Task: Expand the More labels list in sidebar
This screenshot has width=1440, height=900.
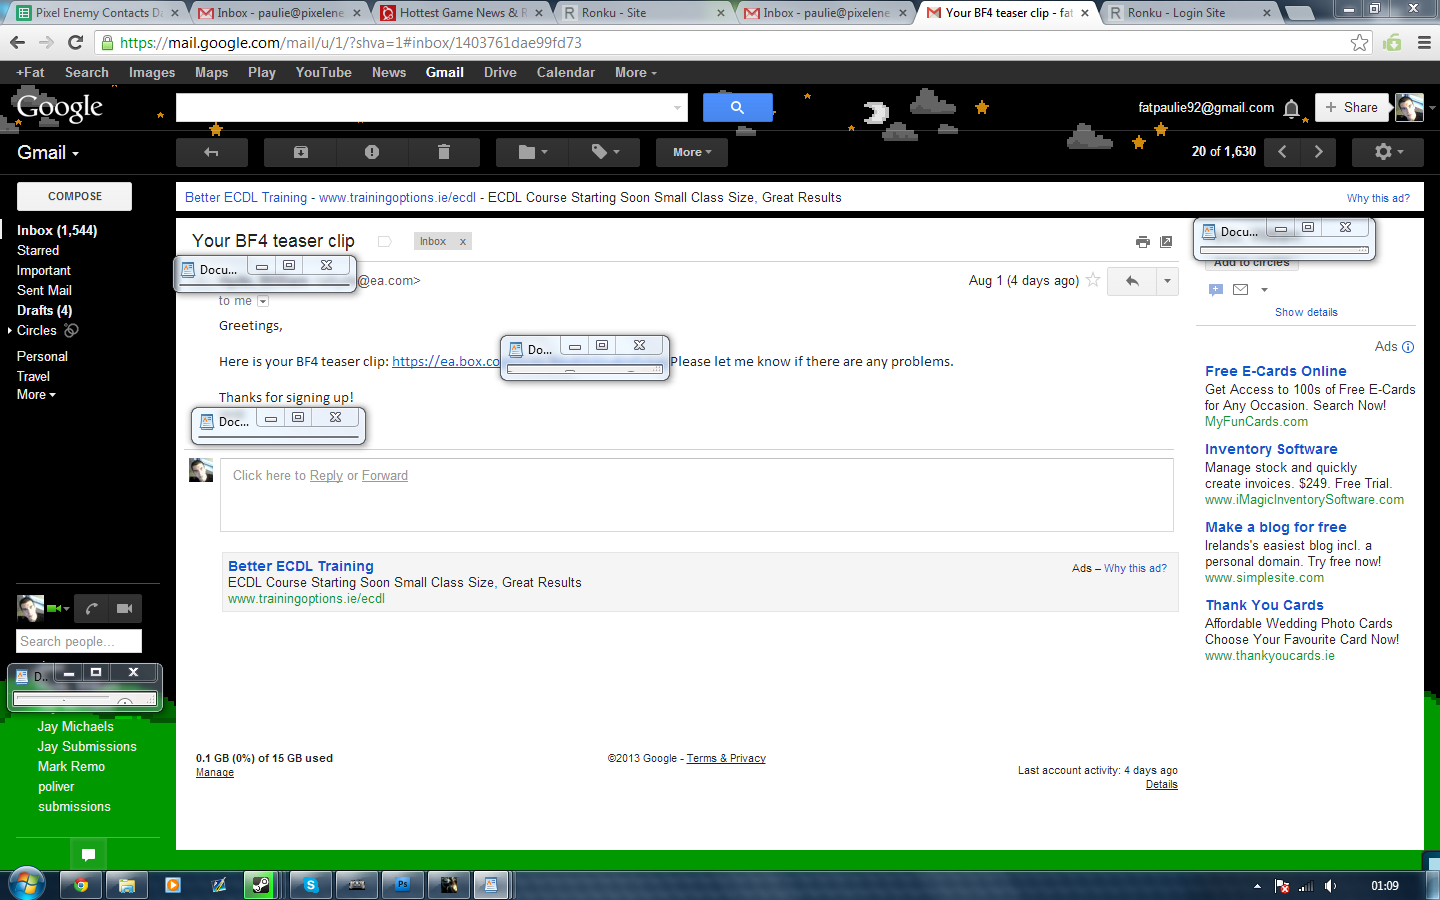Action: pos(36,395)
